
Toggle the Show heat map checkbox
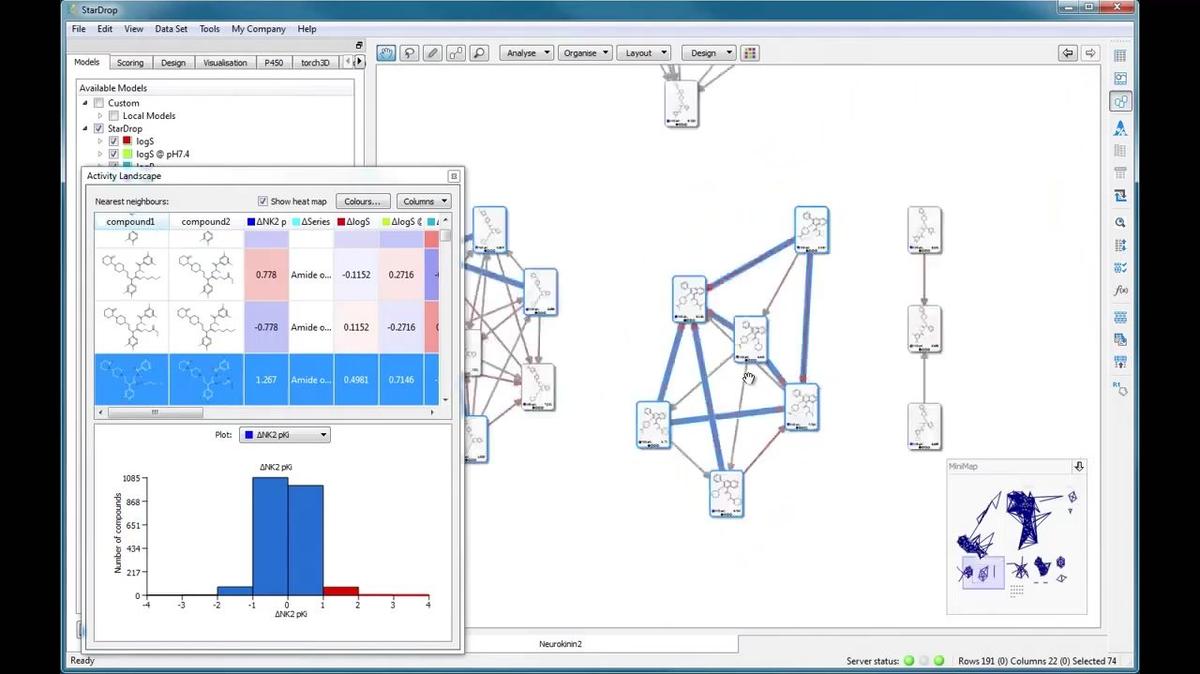point(262,200)
